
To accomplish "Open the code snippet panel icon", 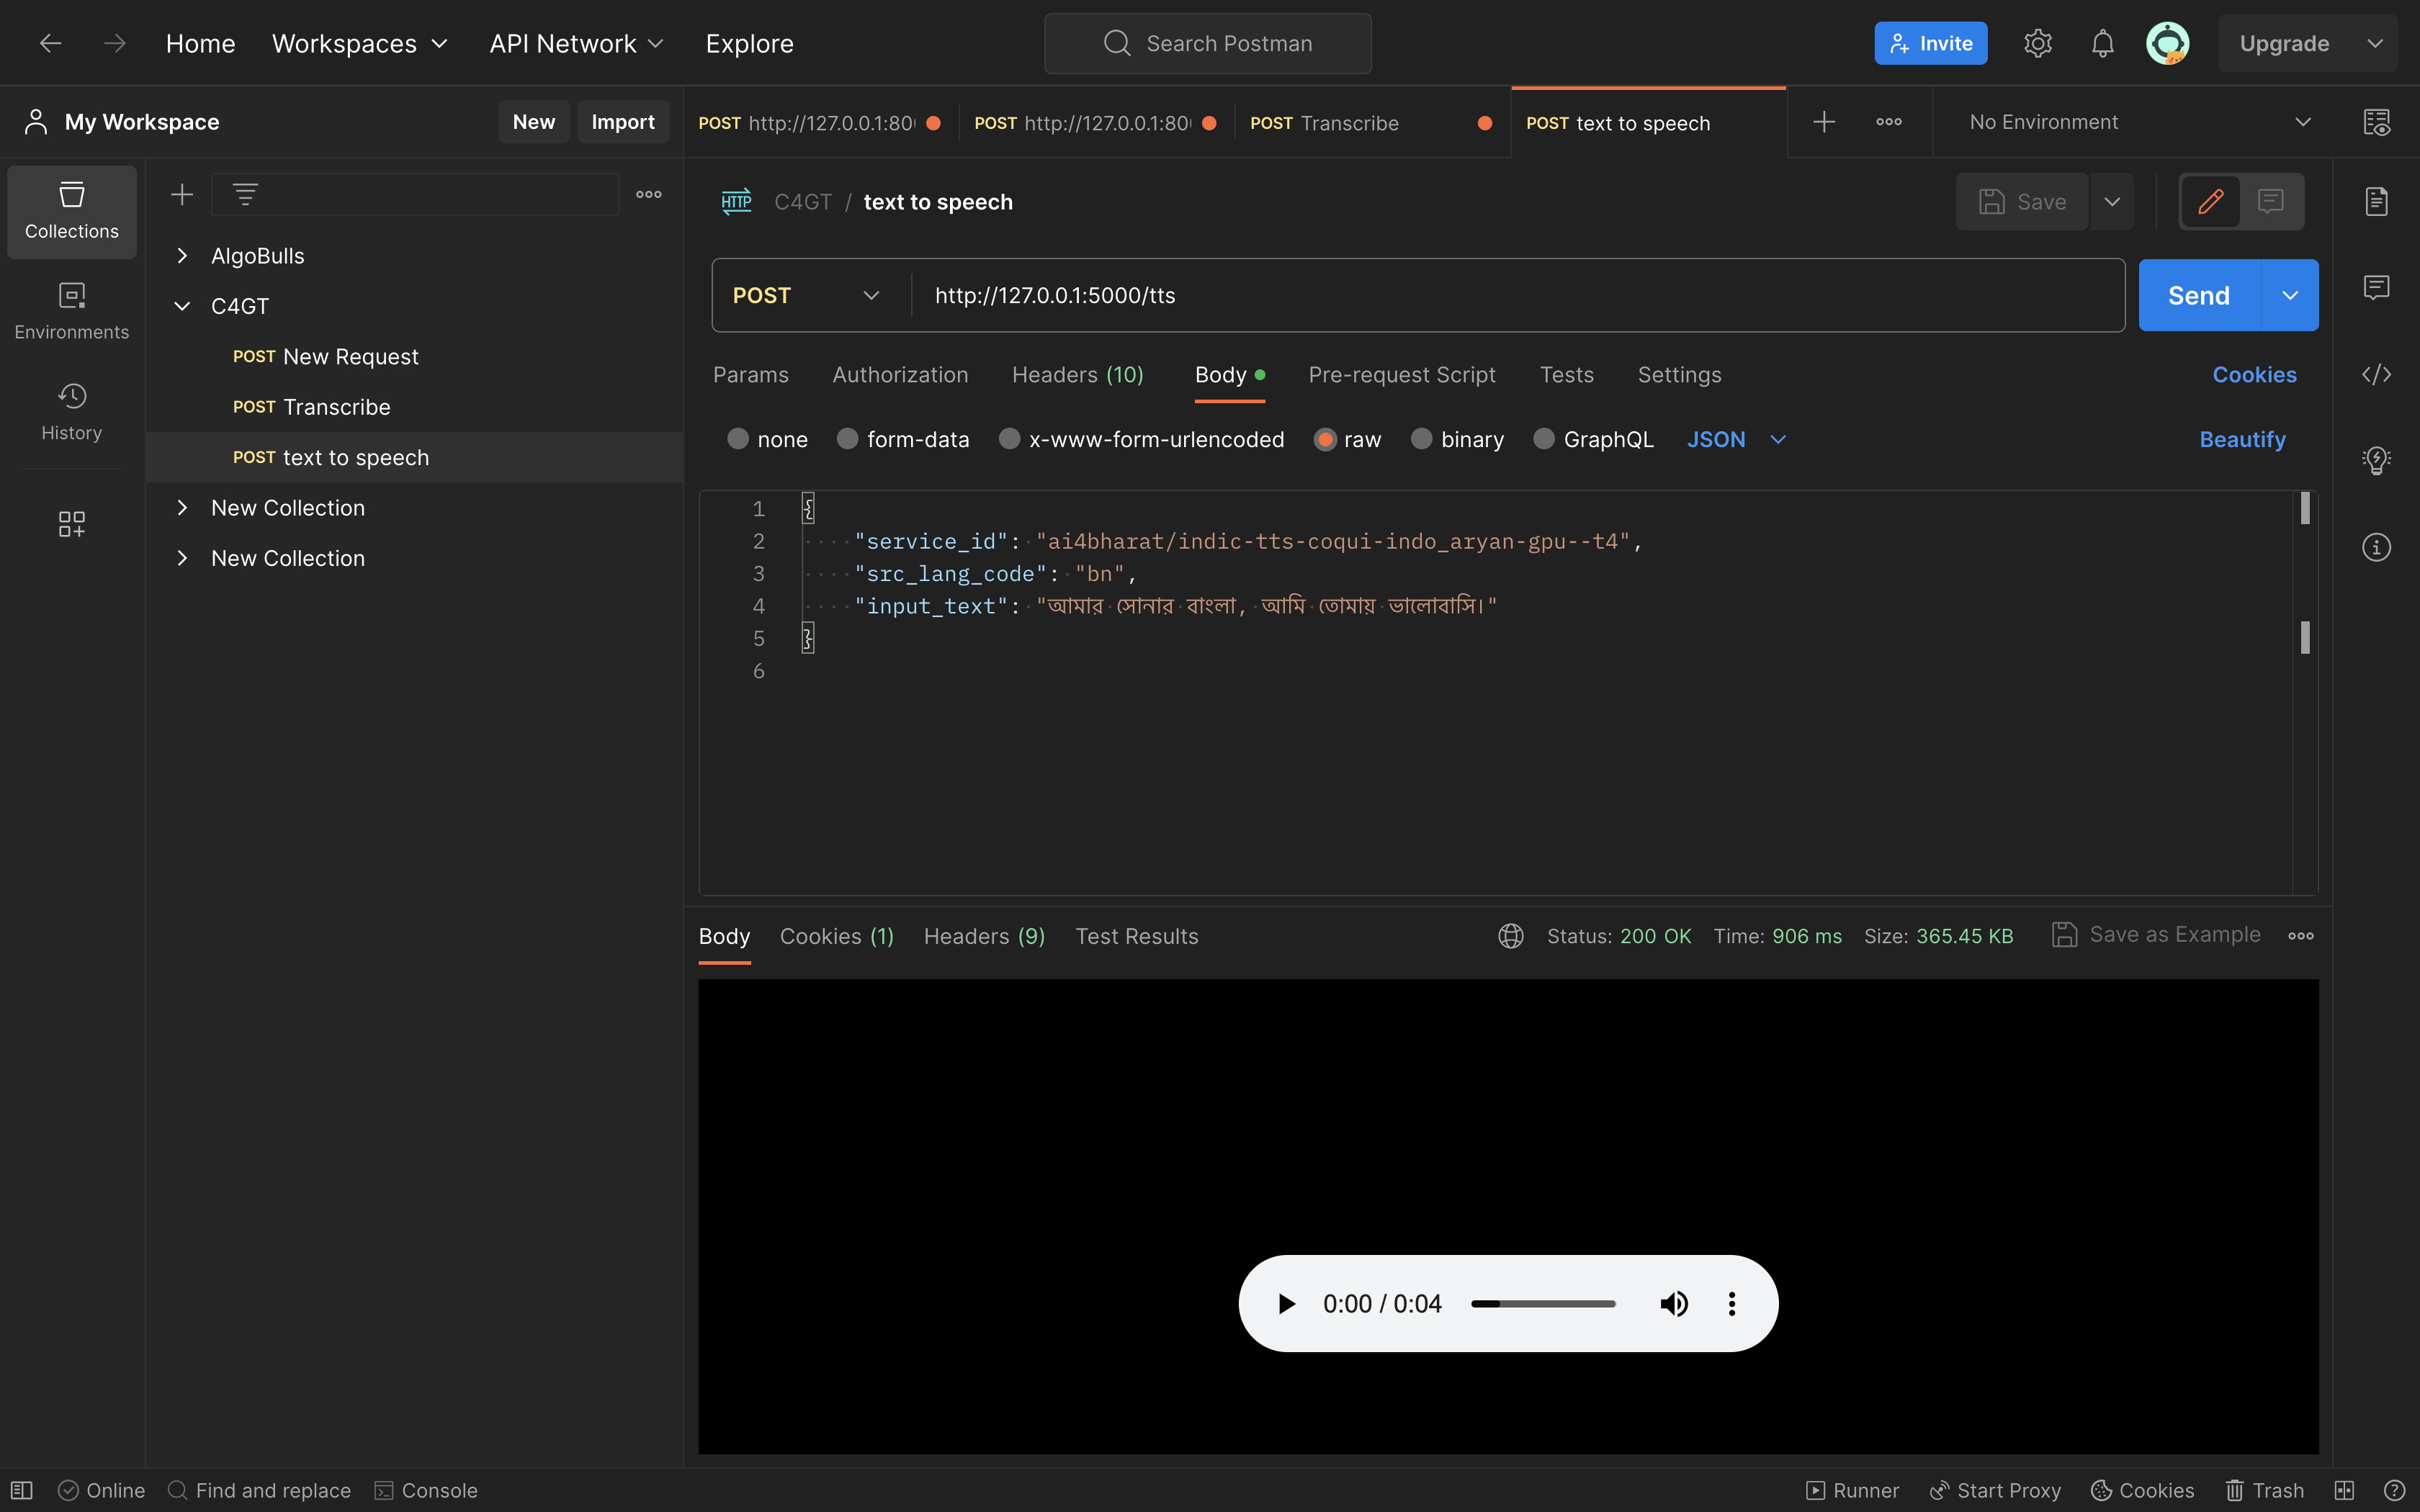I will coord(2377,375).
